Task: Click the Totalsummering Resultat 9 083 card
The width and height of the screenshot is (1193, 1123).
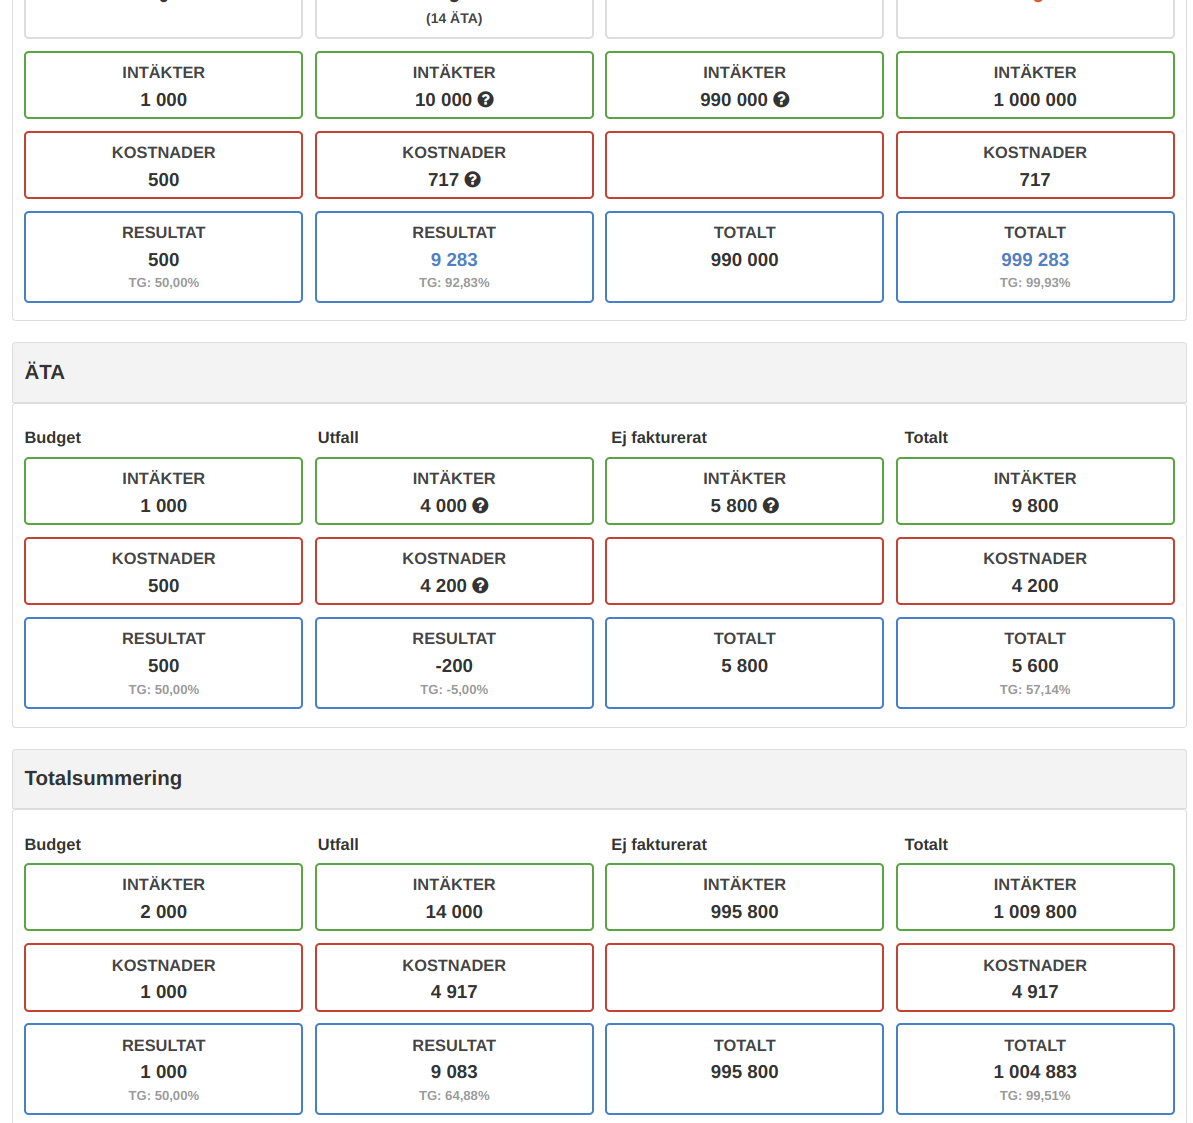Action: coord(454,1069)
